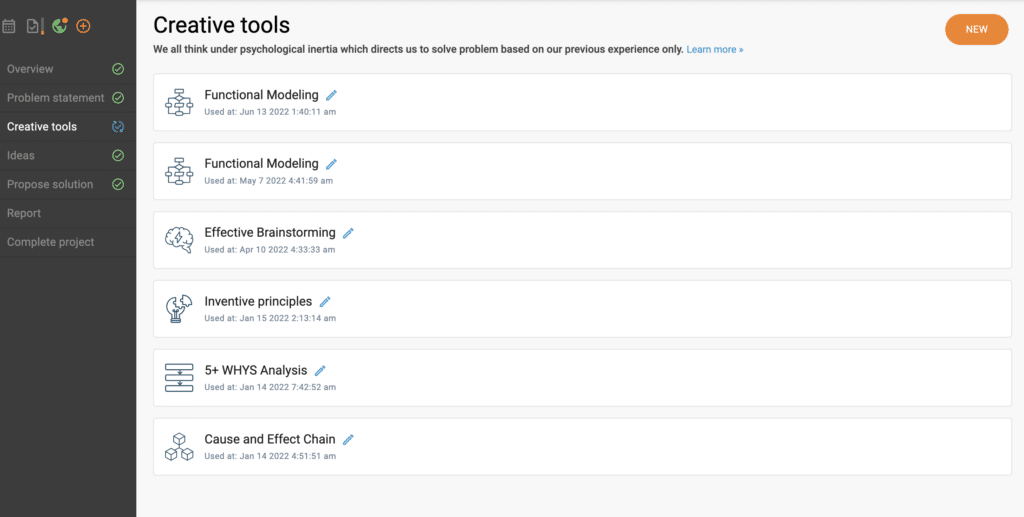
Task: Click the green check icon beside Ideas
Action: pos(118,155)
